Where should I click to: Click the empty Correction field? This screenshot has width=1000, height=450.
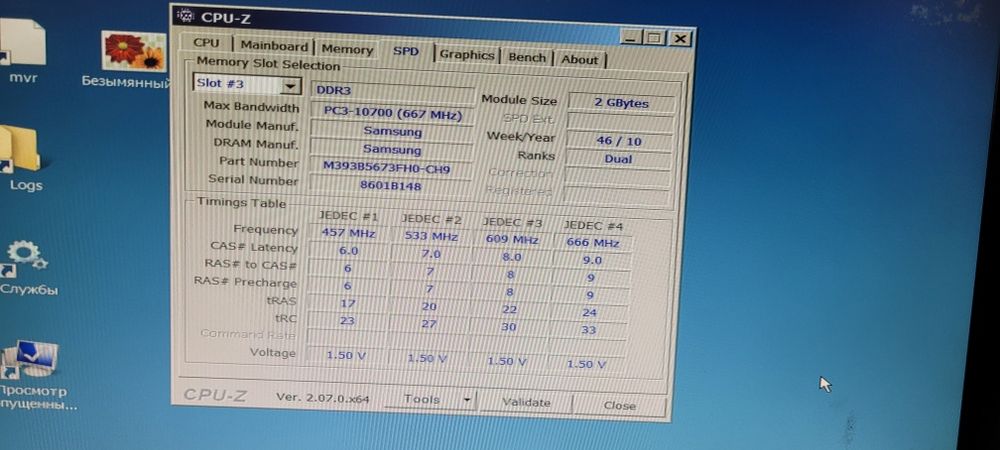coord(617,177)
